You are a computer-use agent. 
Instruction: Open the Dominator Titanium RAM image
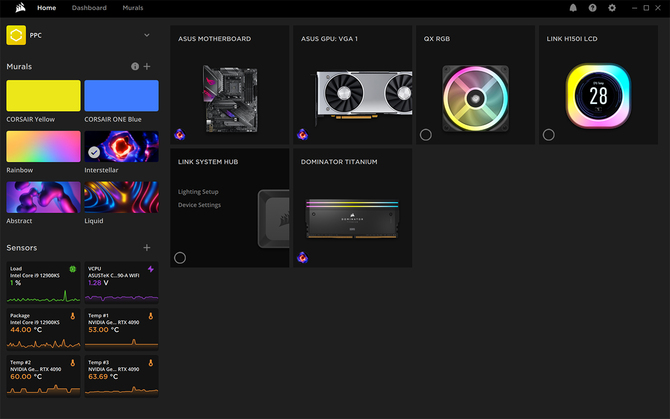click(353, 219)
